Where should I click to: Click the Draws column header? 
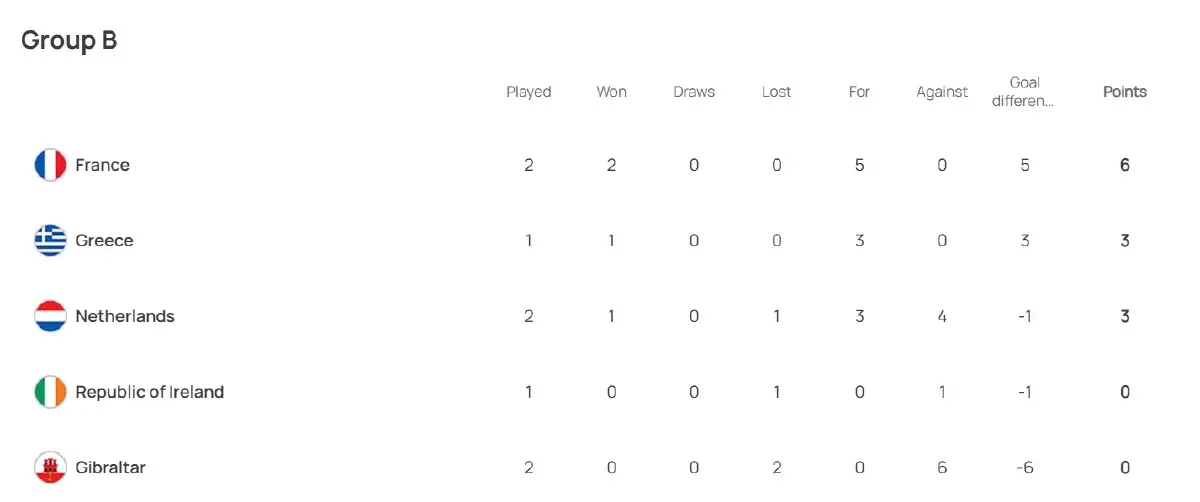(x=694, y=92)
